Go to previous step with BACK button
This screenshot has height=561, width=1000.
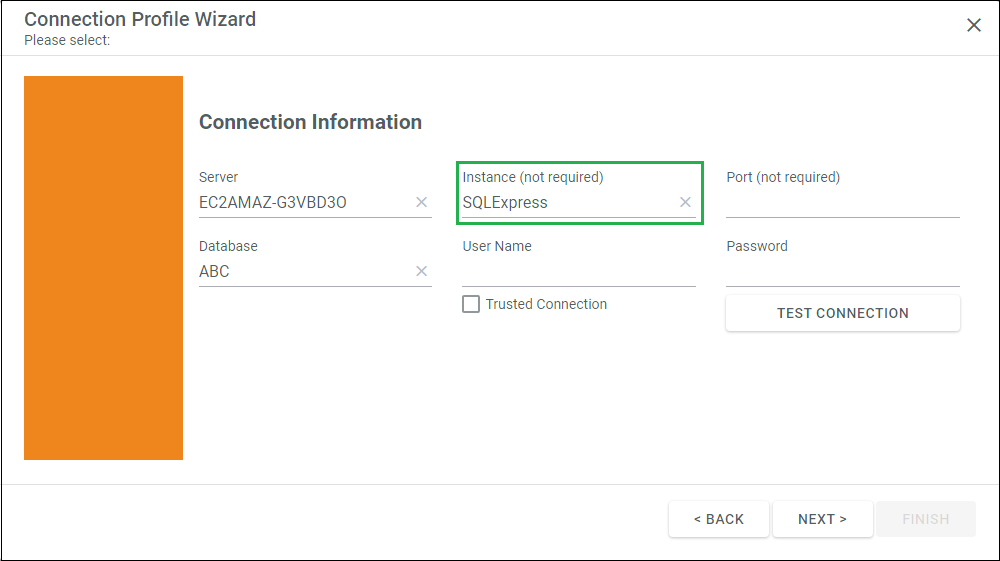pos(719,519)
